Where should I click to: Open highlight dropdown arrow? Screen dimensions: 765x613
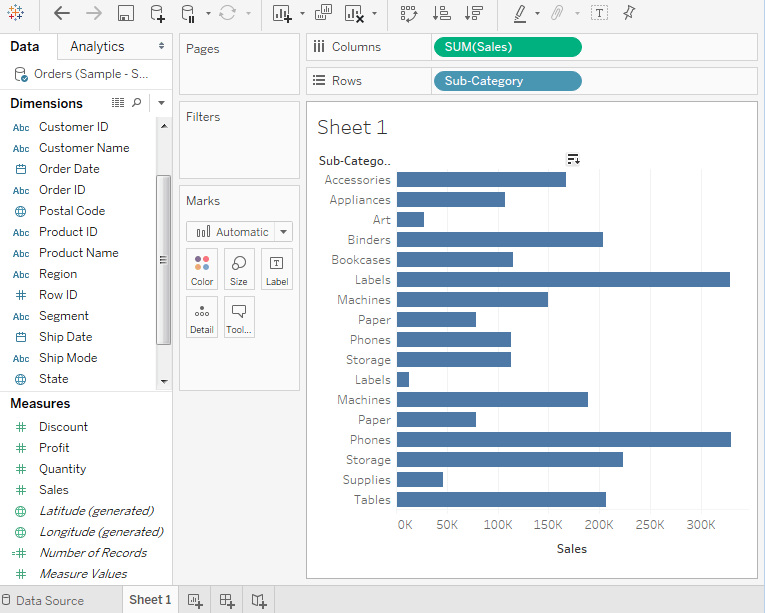click(537, 14)
